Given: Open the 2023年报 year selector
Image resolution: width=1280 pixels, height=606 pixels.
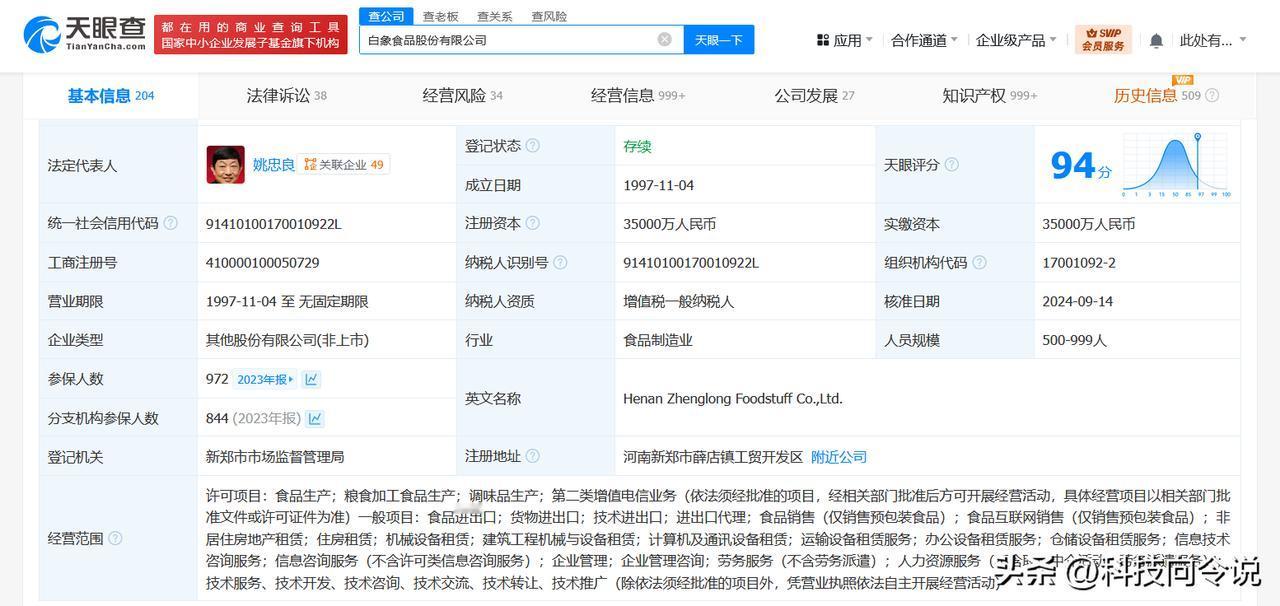Looking at the screenshot, I should click(x=266, y=379).
